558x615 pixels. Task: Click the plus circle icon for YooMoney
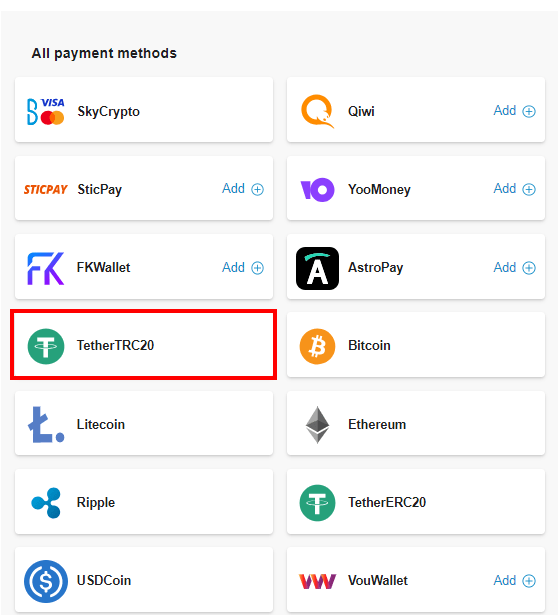point(529,189)
